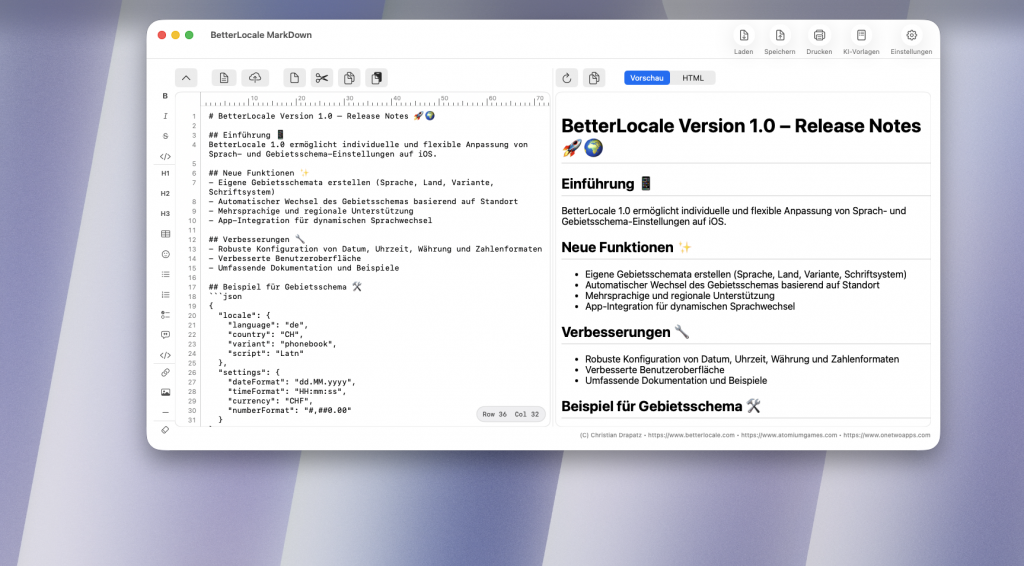The width and height of the screenshot is (1024, 566).
Task: Click preview heading 'Neue Funktionen'
Action: point(626,247)
